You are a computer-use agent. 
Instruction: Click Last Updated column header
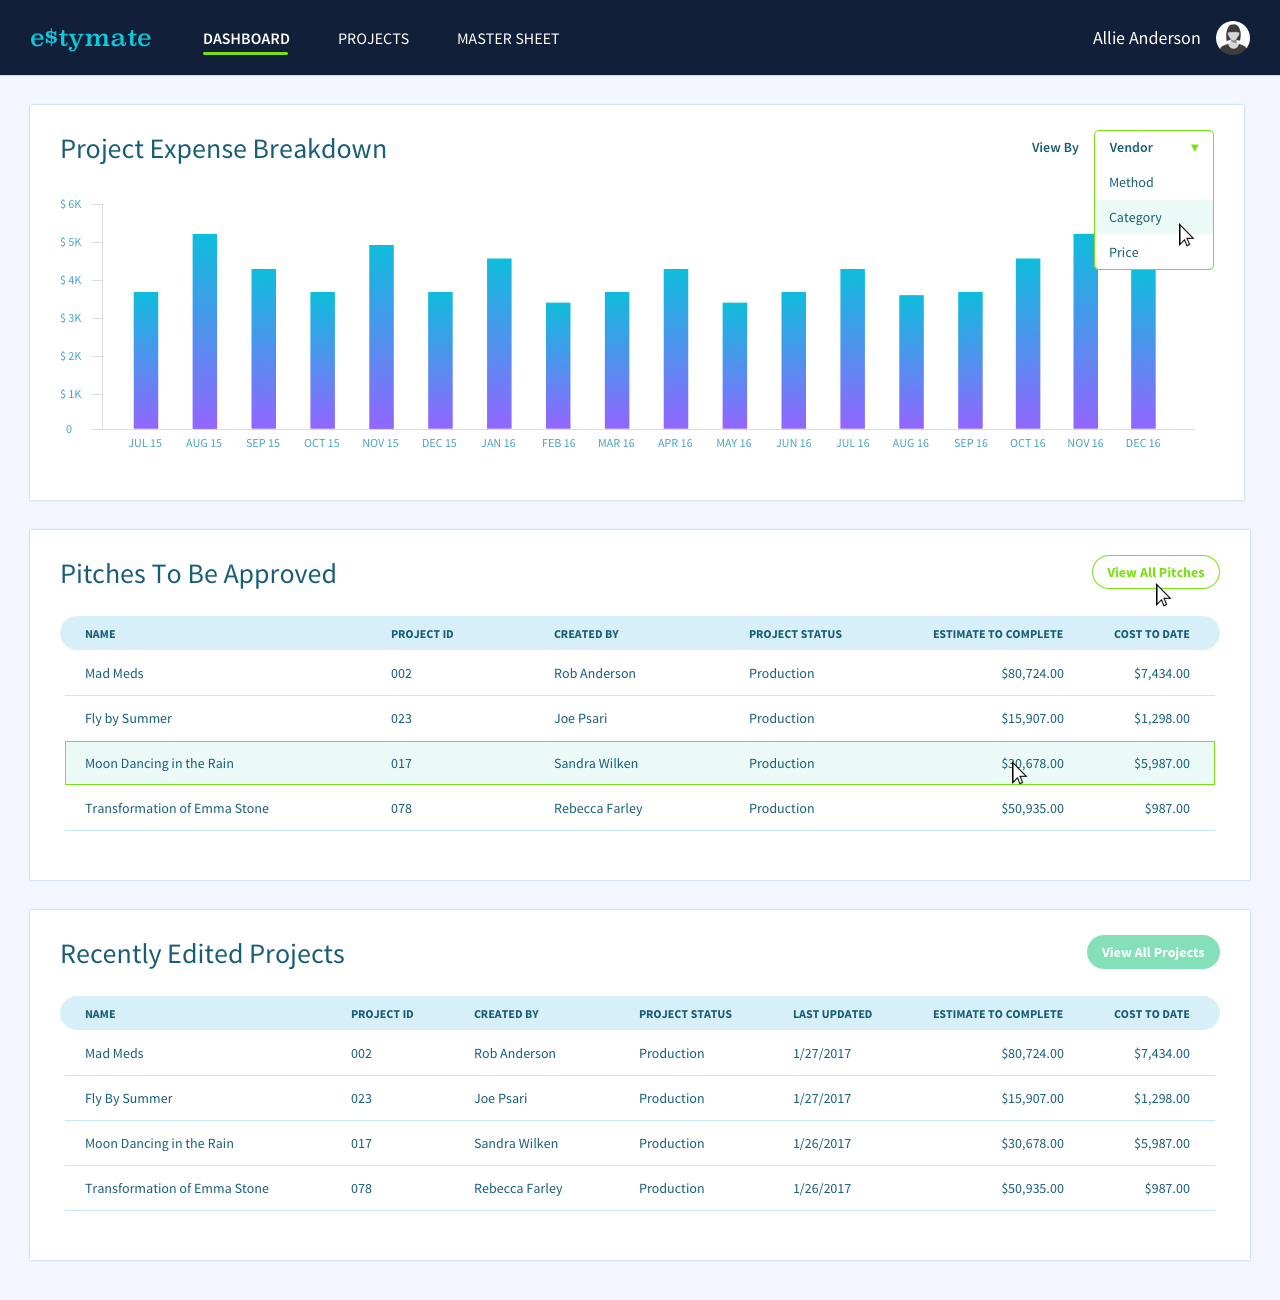coord(832,1014)
